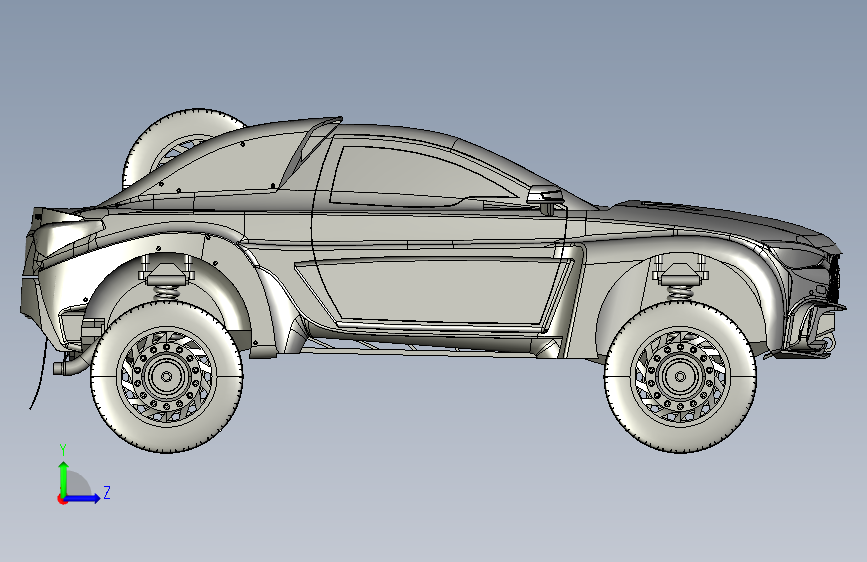Click the red origin dot of the triad

pos(61,499)
